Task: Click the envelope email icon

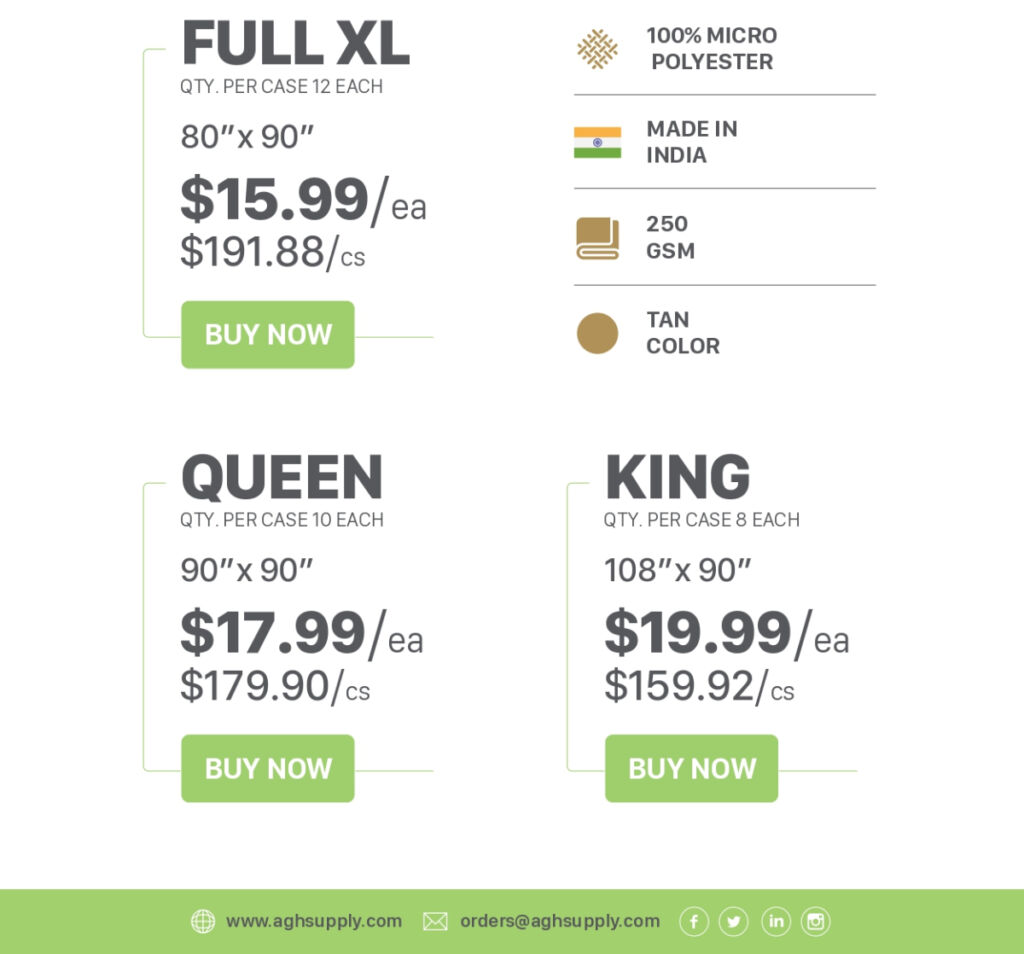Action: click(435, 921)
